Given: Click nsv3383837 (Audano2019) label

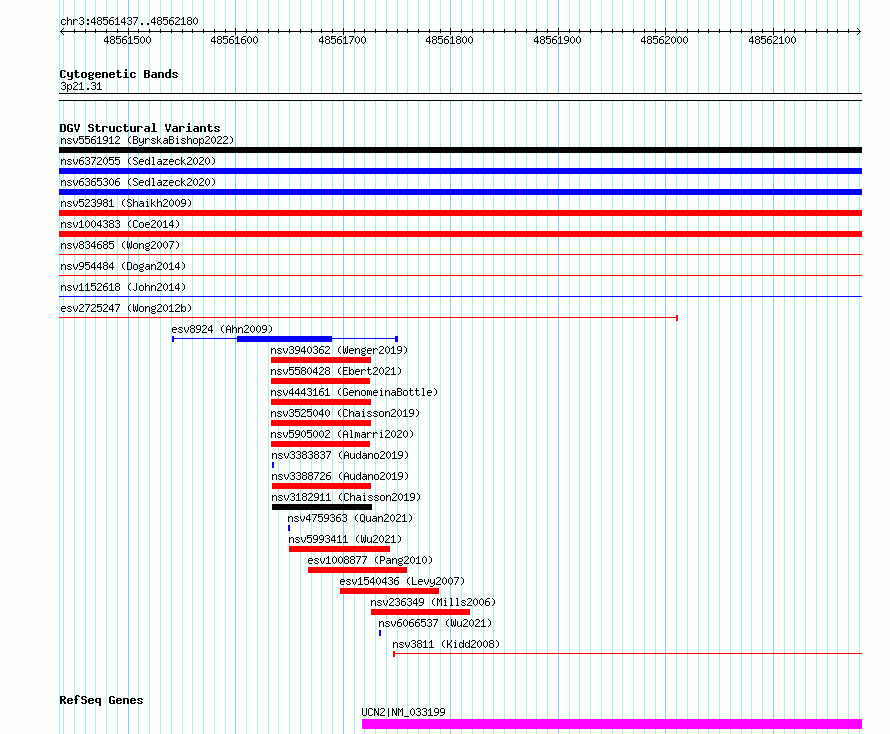Looking at the screenshot, I should (340, 455).
